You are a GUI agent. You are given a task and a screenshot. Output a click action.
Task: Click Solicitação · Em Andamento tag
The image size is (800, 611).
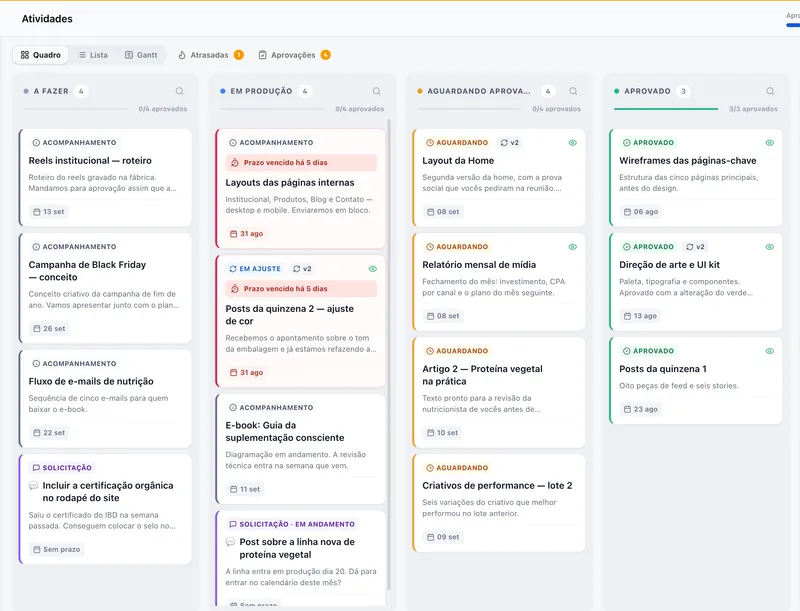(292, 524)
